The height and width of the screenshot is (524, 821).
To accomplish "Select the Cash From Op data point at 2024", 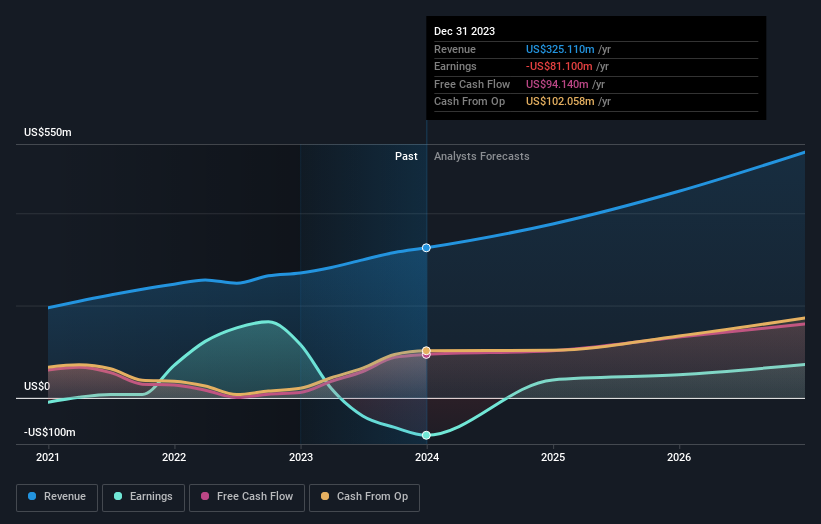I will pyautogui.click(x=426, y=351).
